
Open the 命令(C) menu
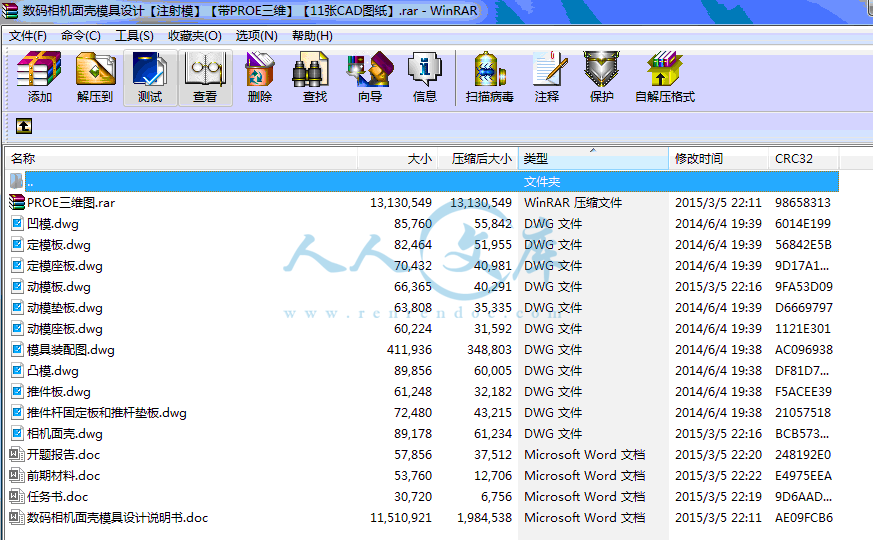tap(81, 36)
